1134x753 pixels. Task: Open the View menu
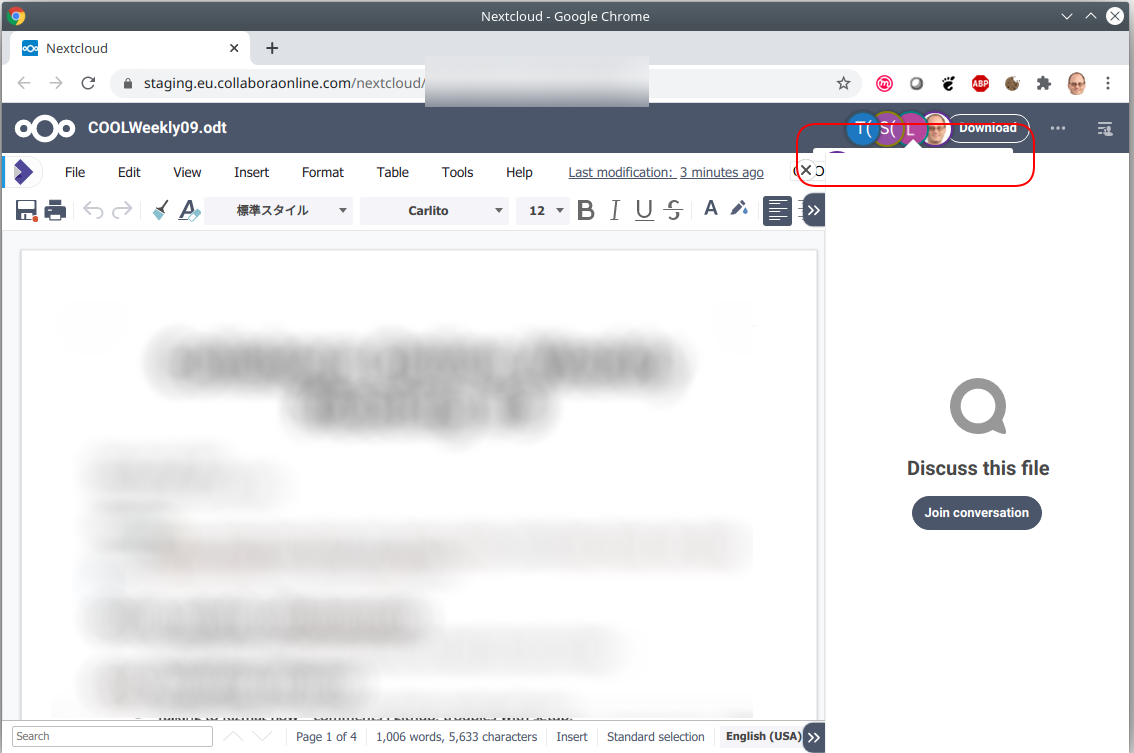coord(187,172)
